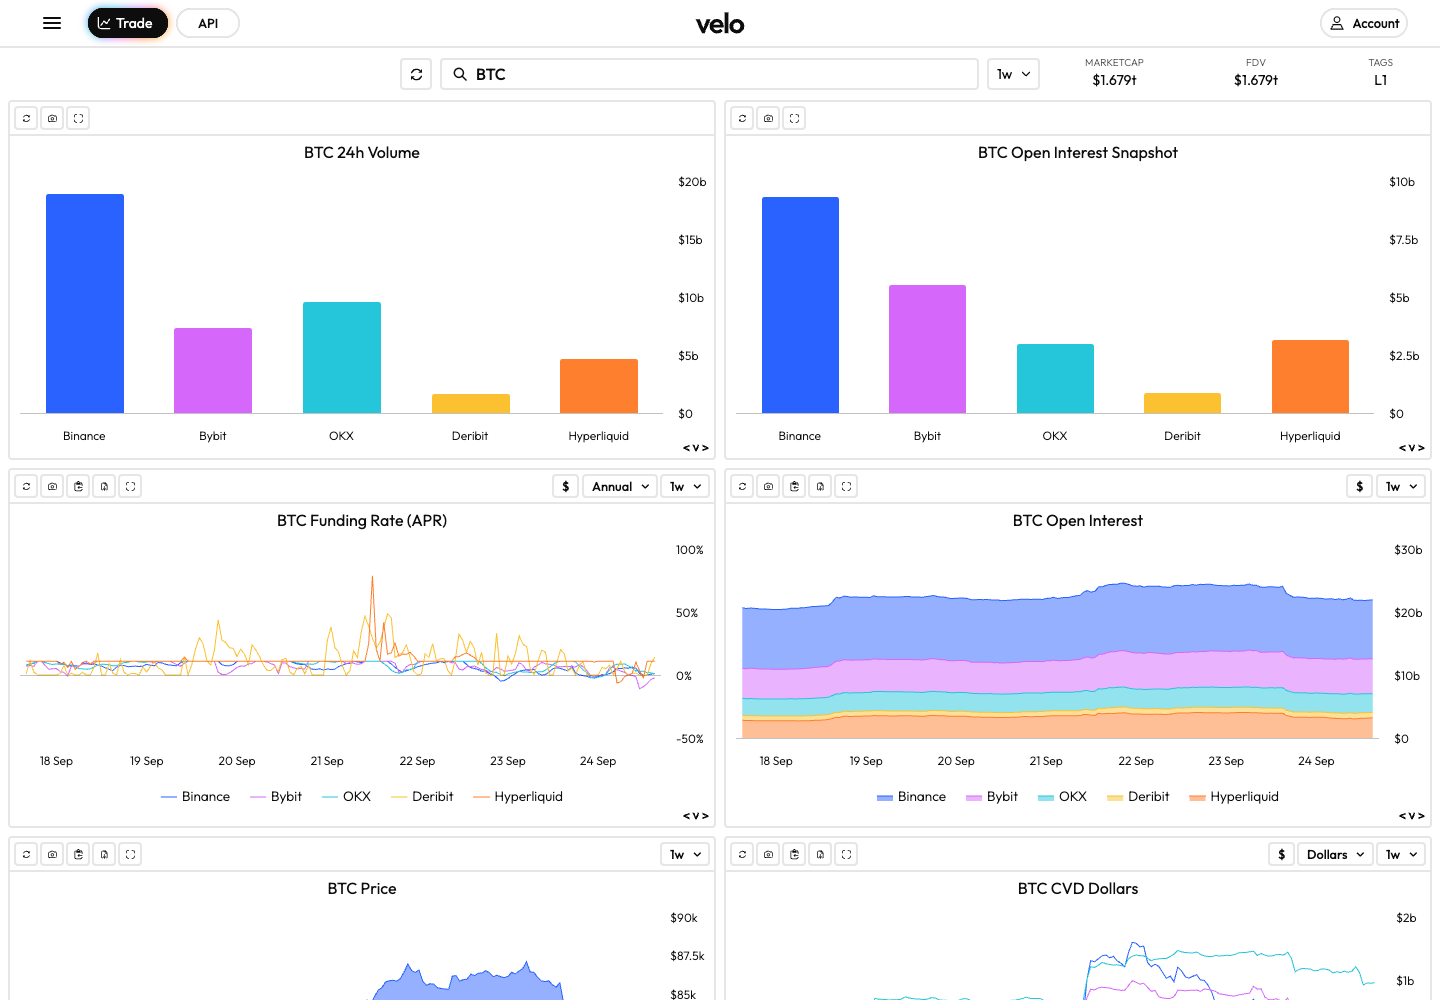The height and width of the screenshot is (1000, 1440).
Task: Copy BTC Open Interest data to clipboard
Action: (x=795, y=486)
